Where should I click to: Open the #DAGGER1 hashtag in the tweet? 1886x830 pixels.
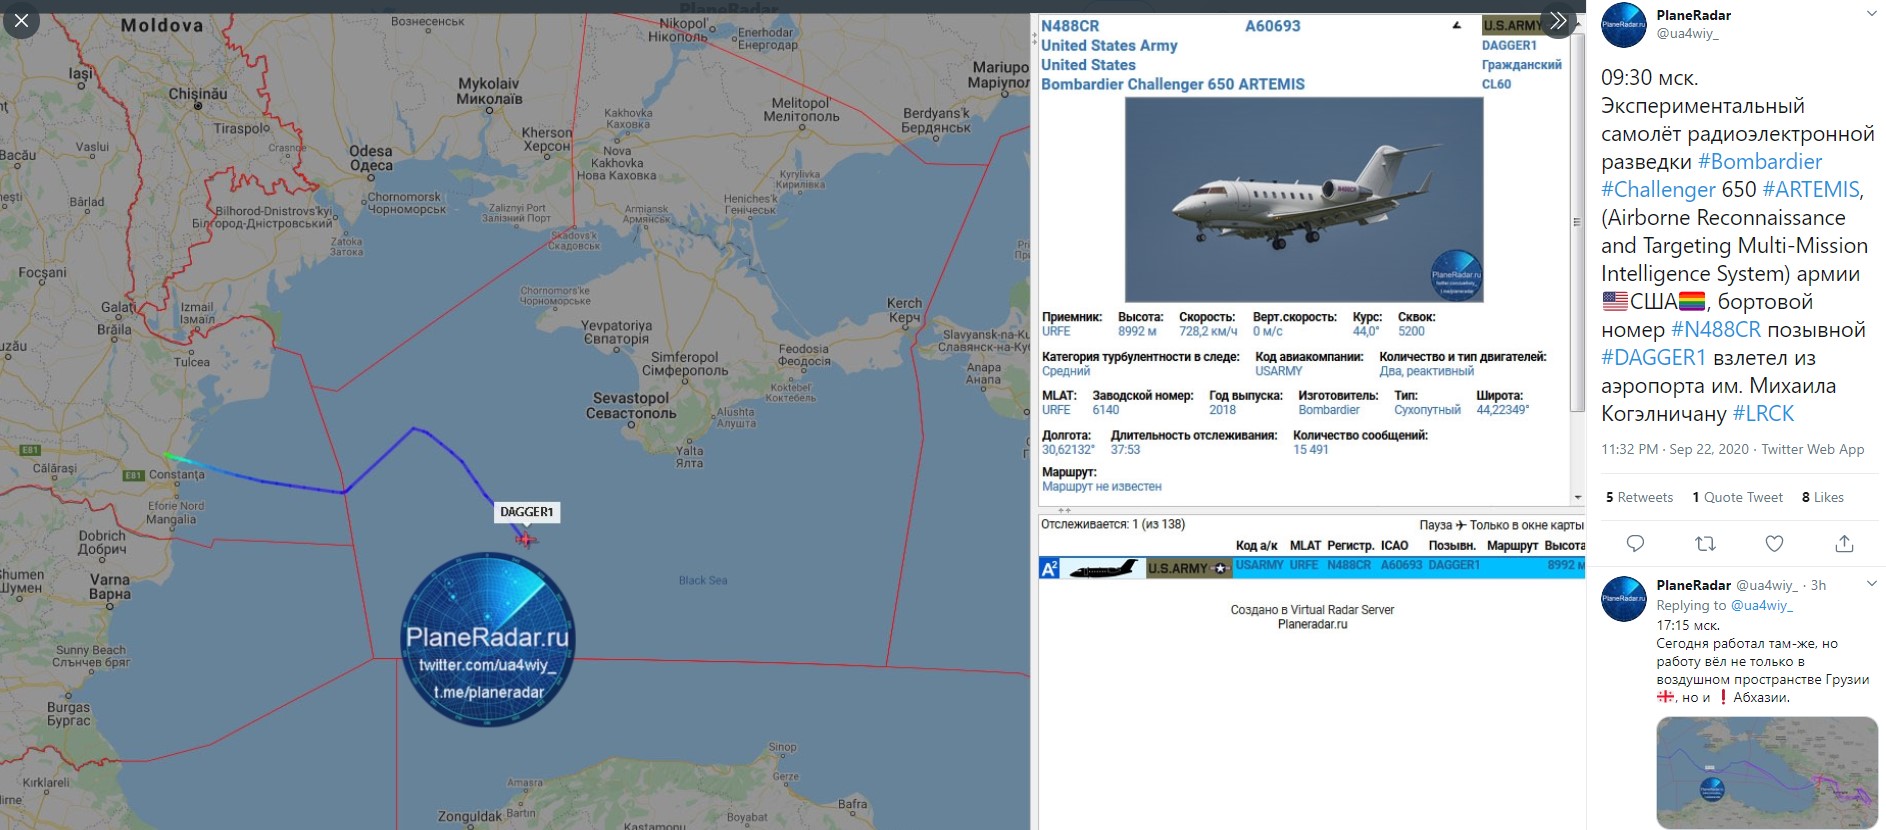point(1654,358)
